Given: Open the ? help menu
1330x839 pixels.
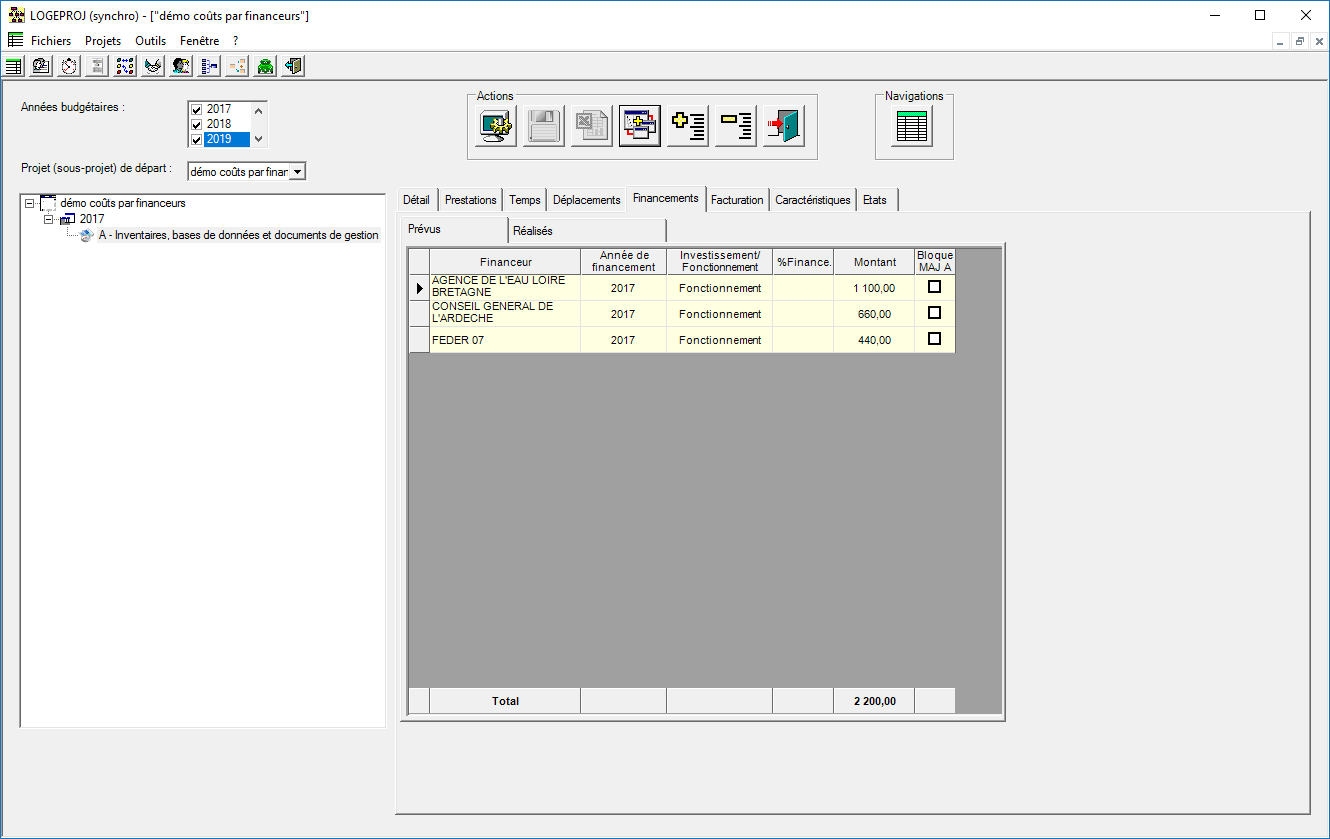Looking at the screenshot, I should [236, 41].
